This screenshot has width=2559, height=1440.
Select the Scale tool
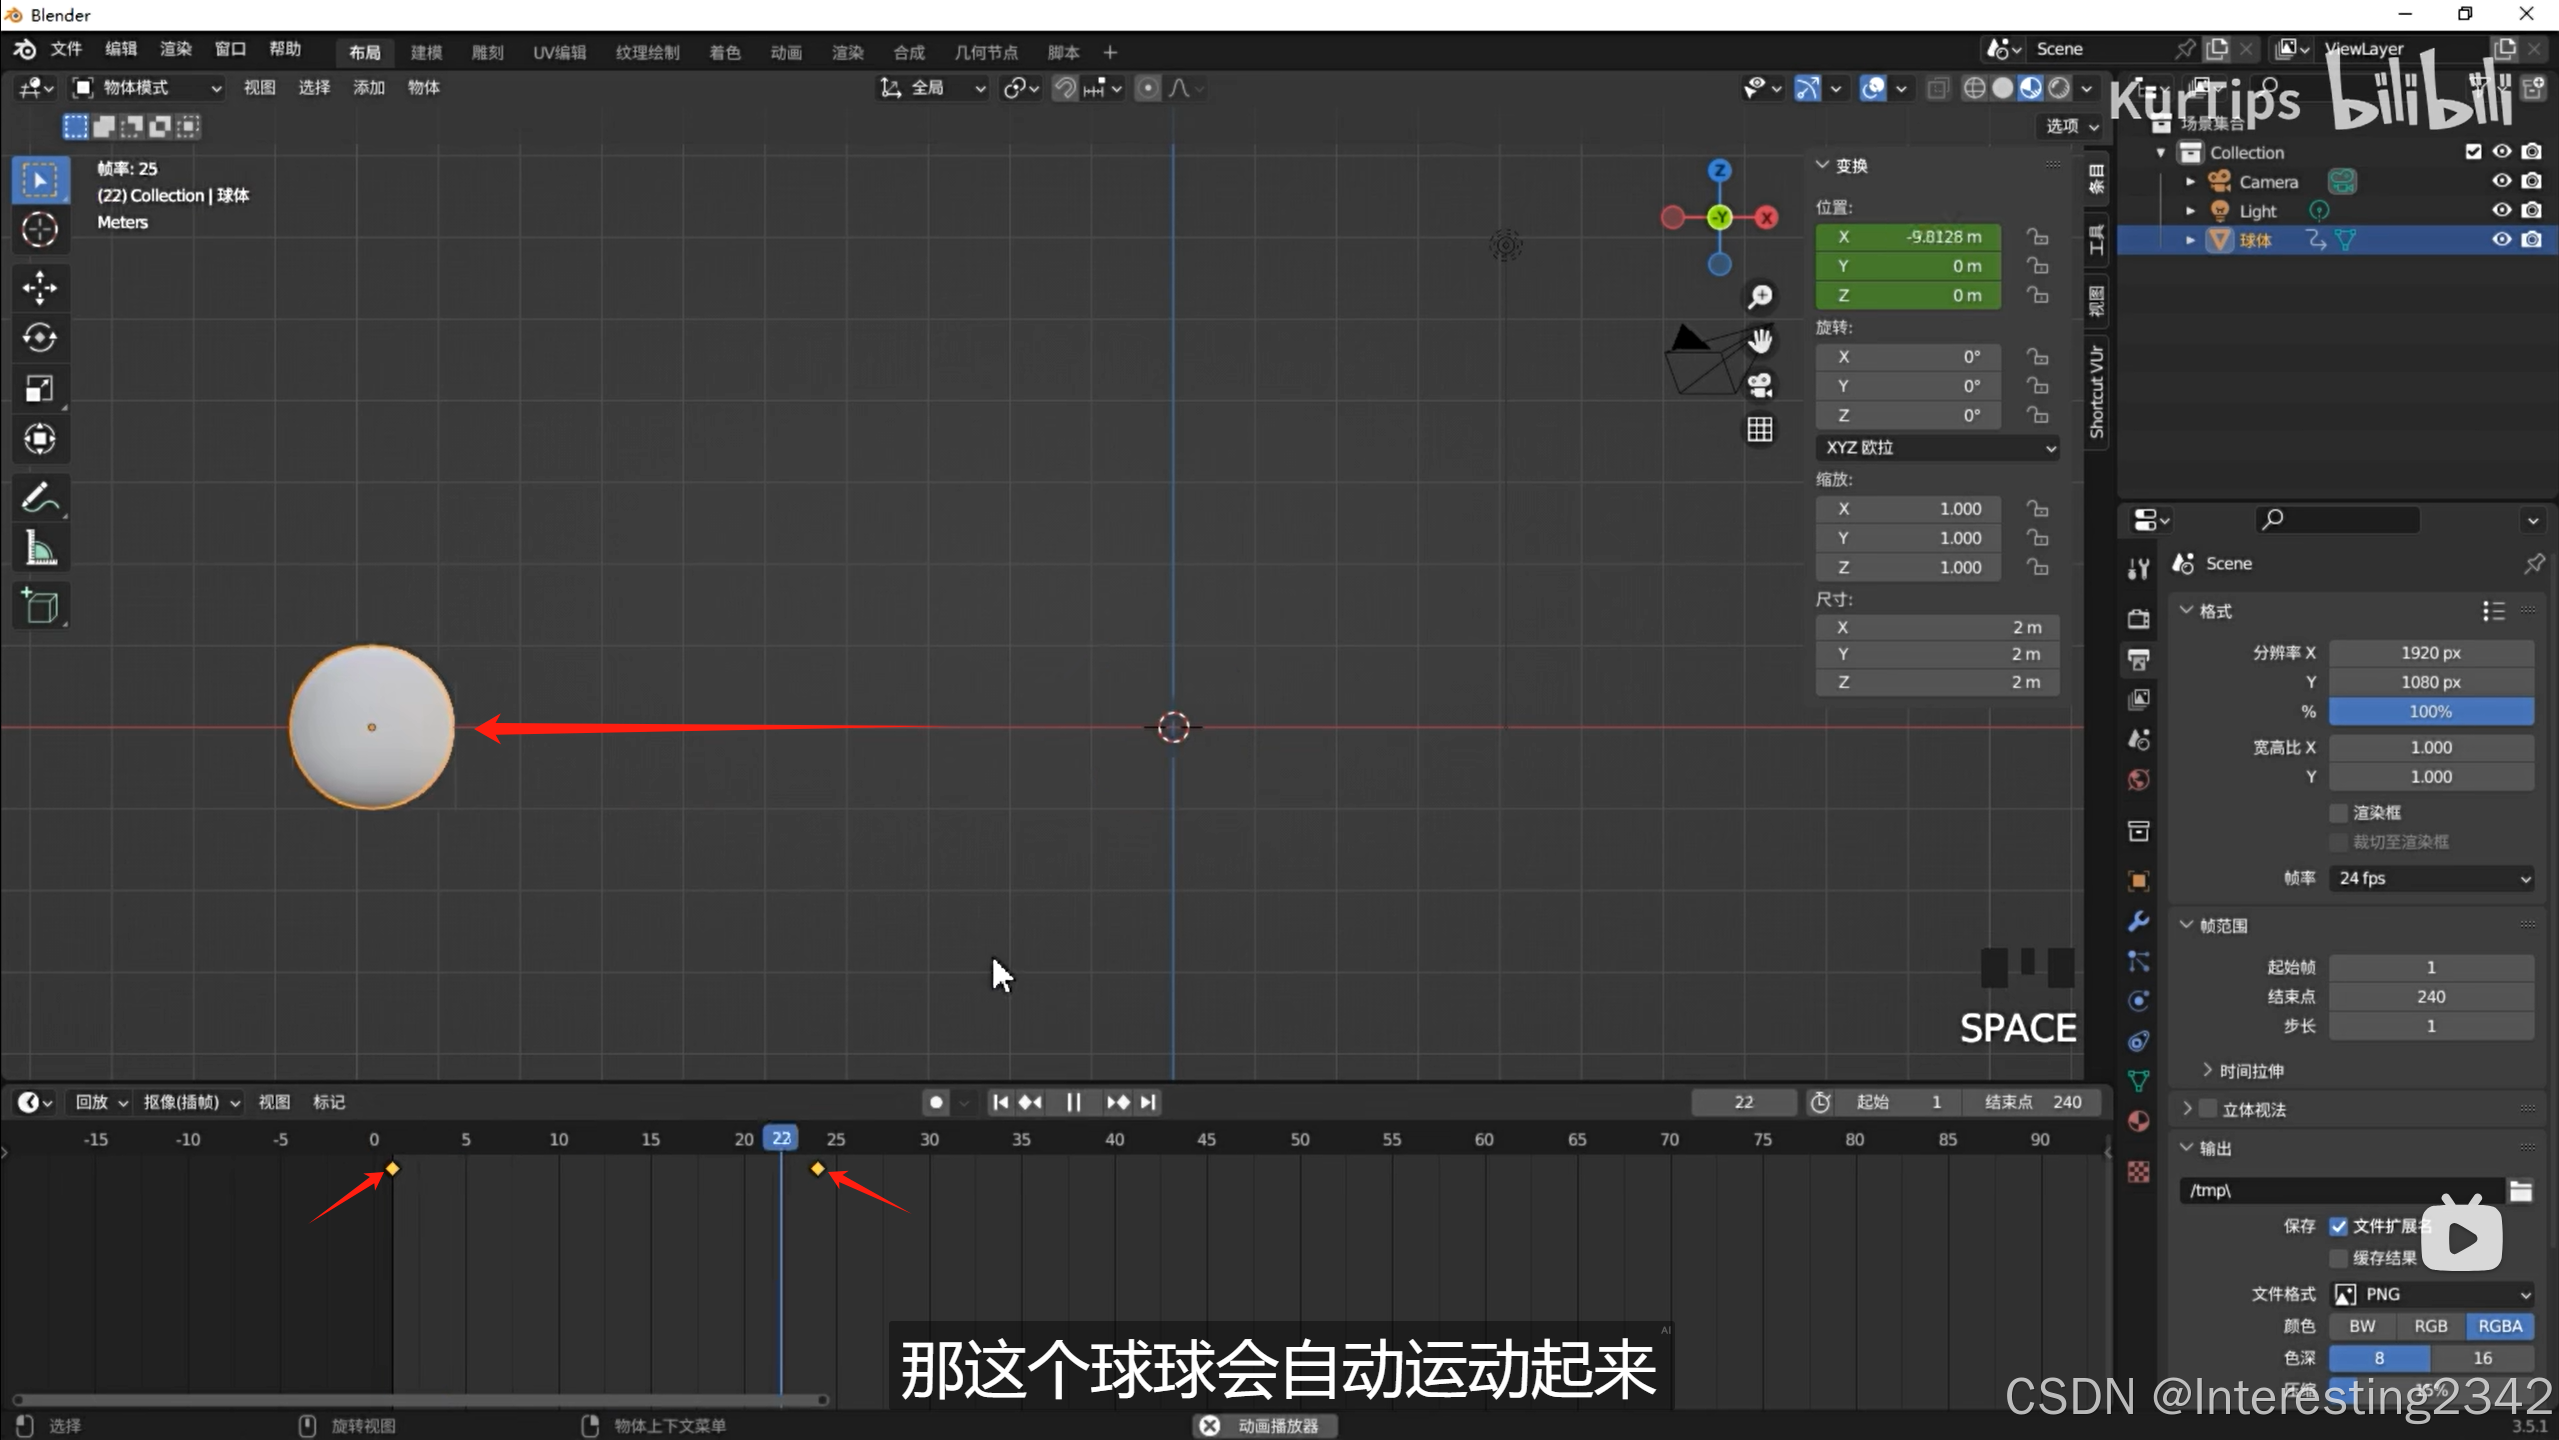[40, 389]
